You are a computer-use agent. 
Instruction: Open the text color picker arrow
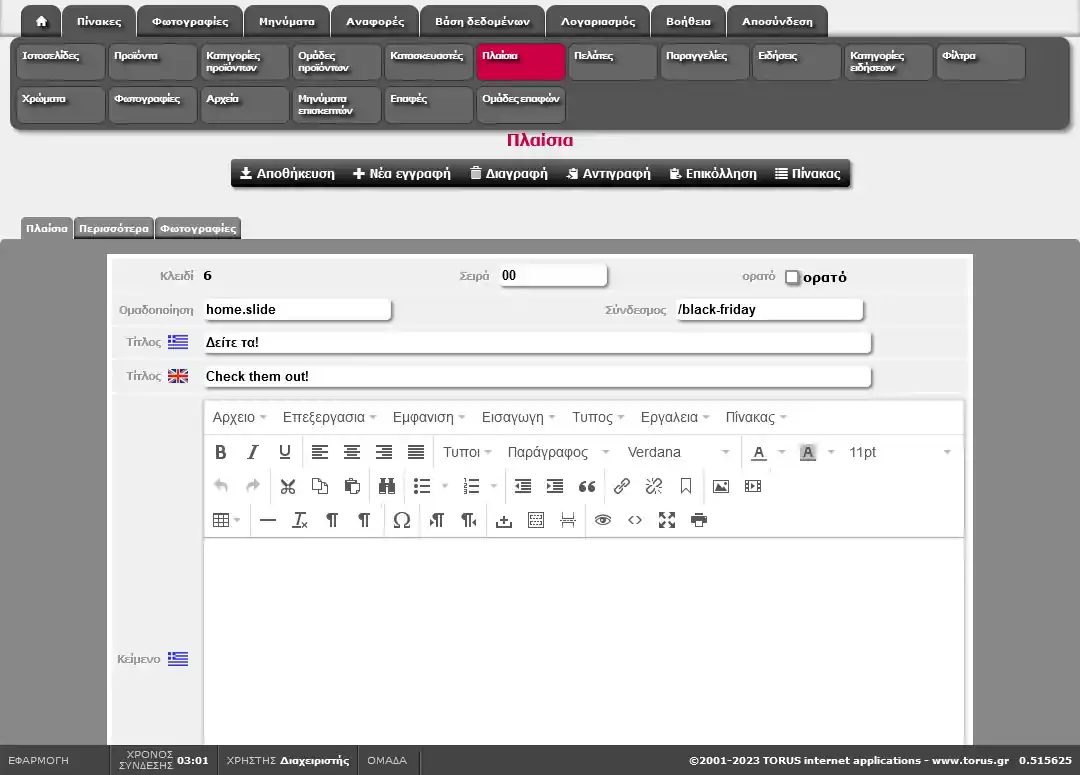pyautogui.click(x=781, y=453)
